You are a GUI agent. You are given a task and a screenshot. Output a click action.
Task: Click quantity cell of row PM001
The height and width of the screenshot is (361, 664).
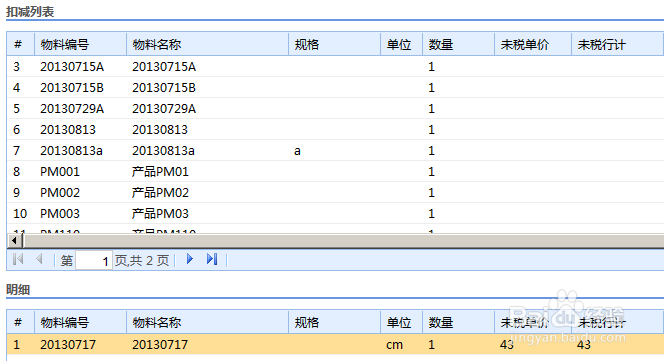pos(431,172)
